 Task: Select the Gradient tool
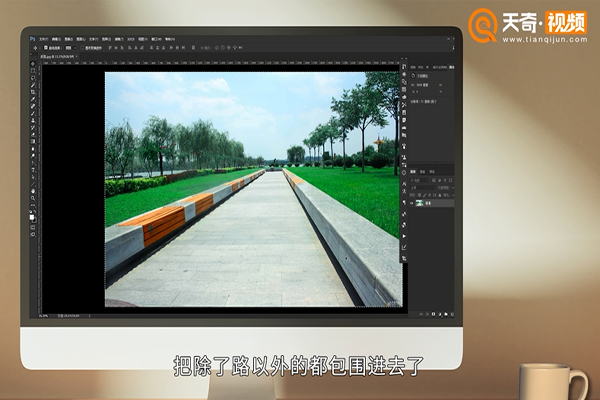pos(33,141)
